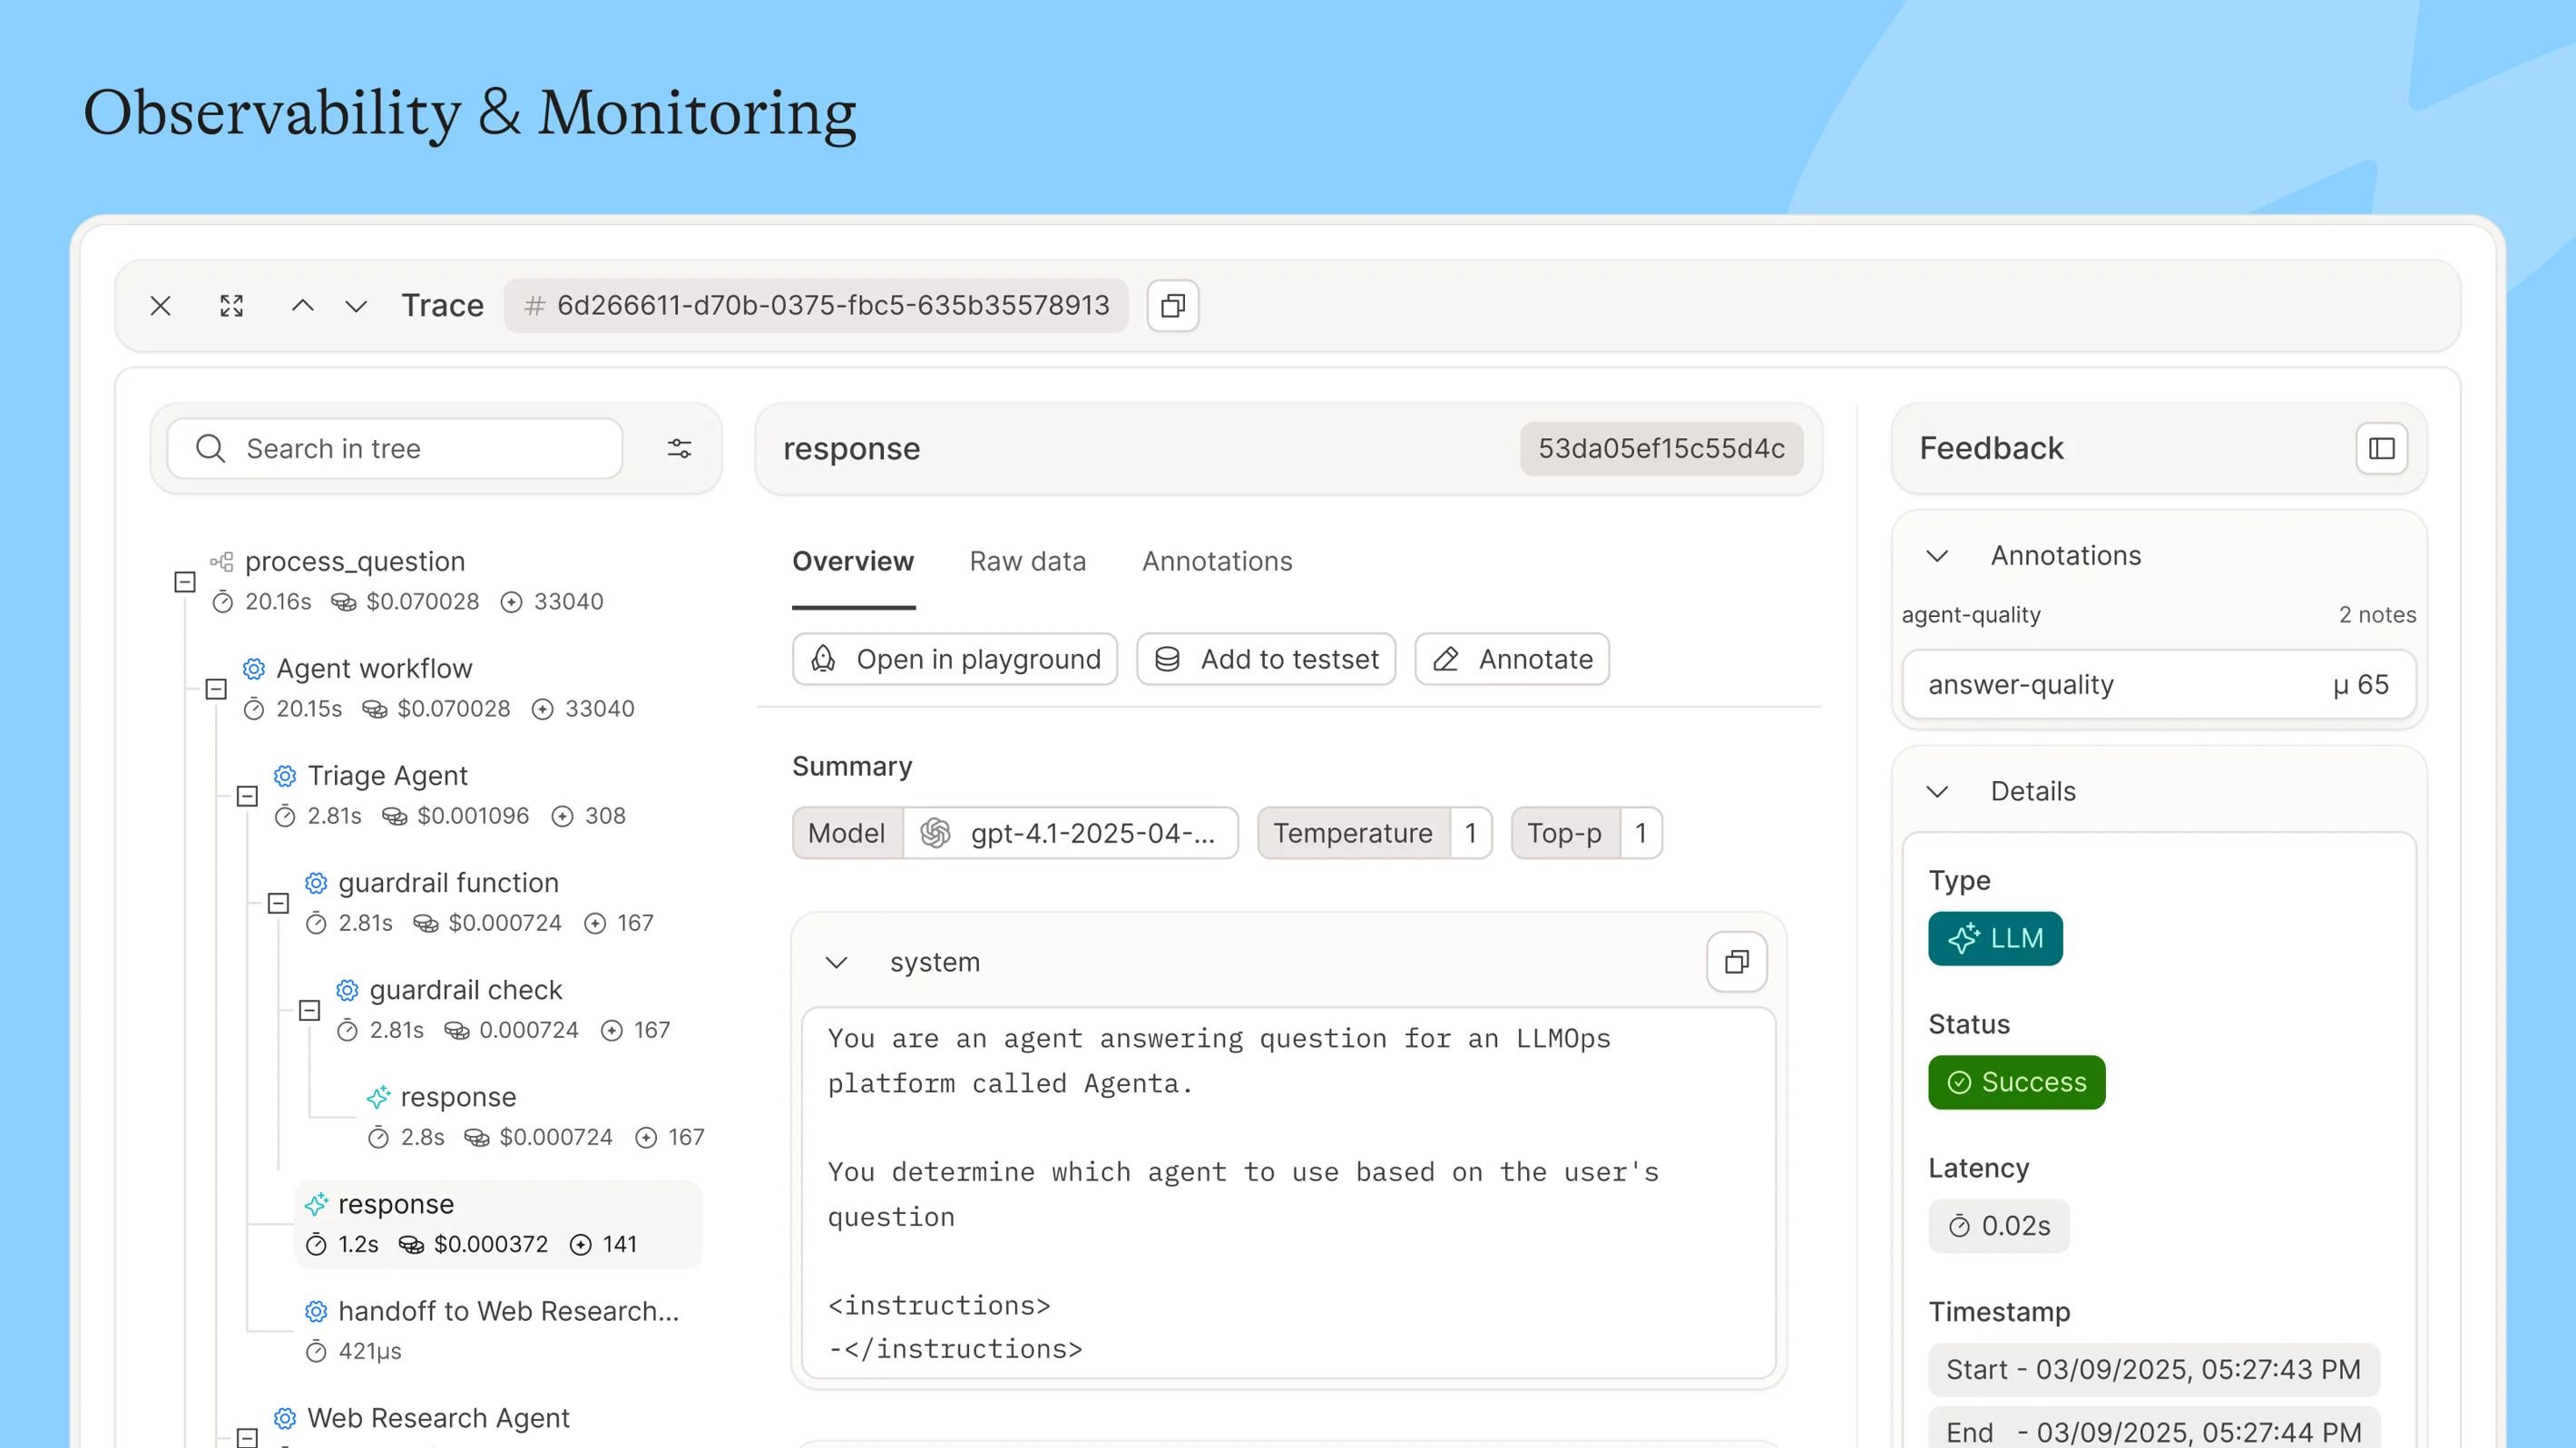Click Open in playground button
2576x1448 pixels.
click(955, 659)
